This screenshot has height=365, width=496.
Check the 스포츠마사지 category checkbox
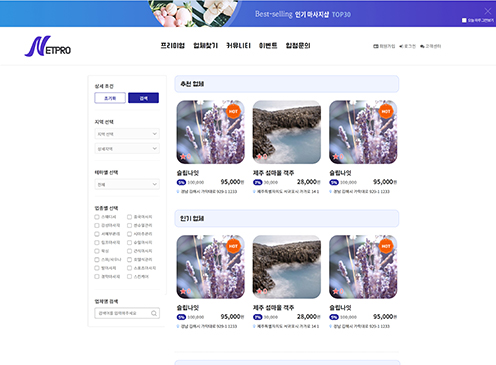click(129, 268)
